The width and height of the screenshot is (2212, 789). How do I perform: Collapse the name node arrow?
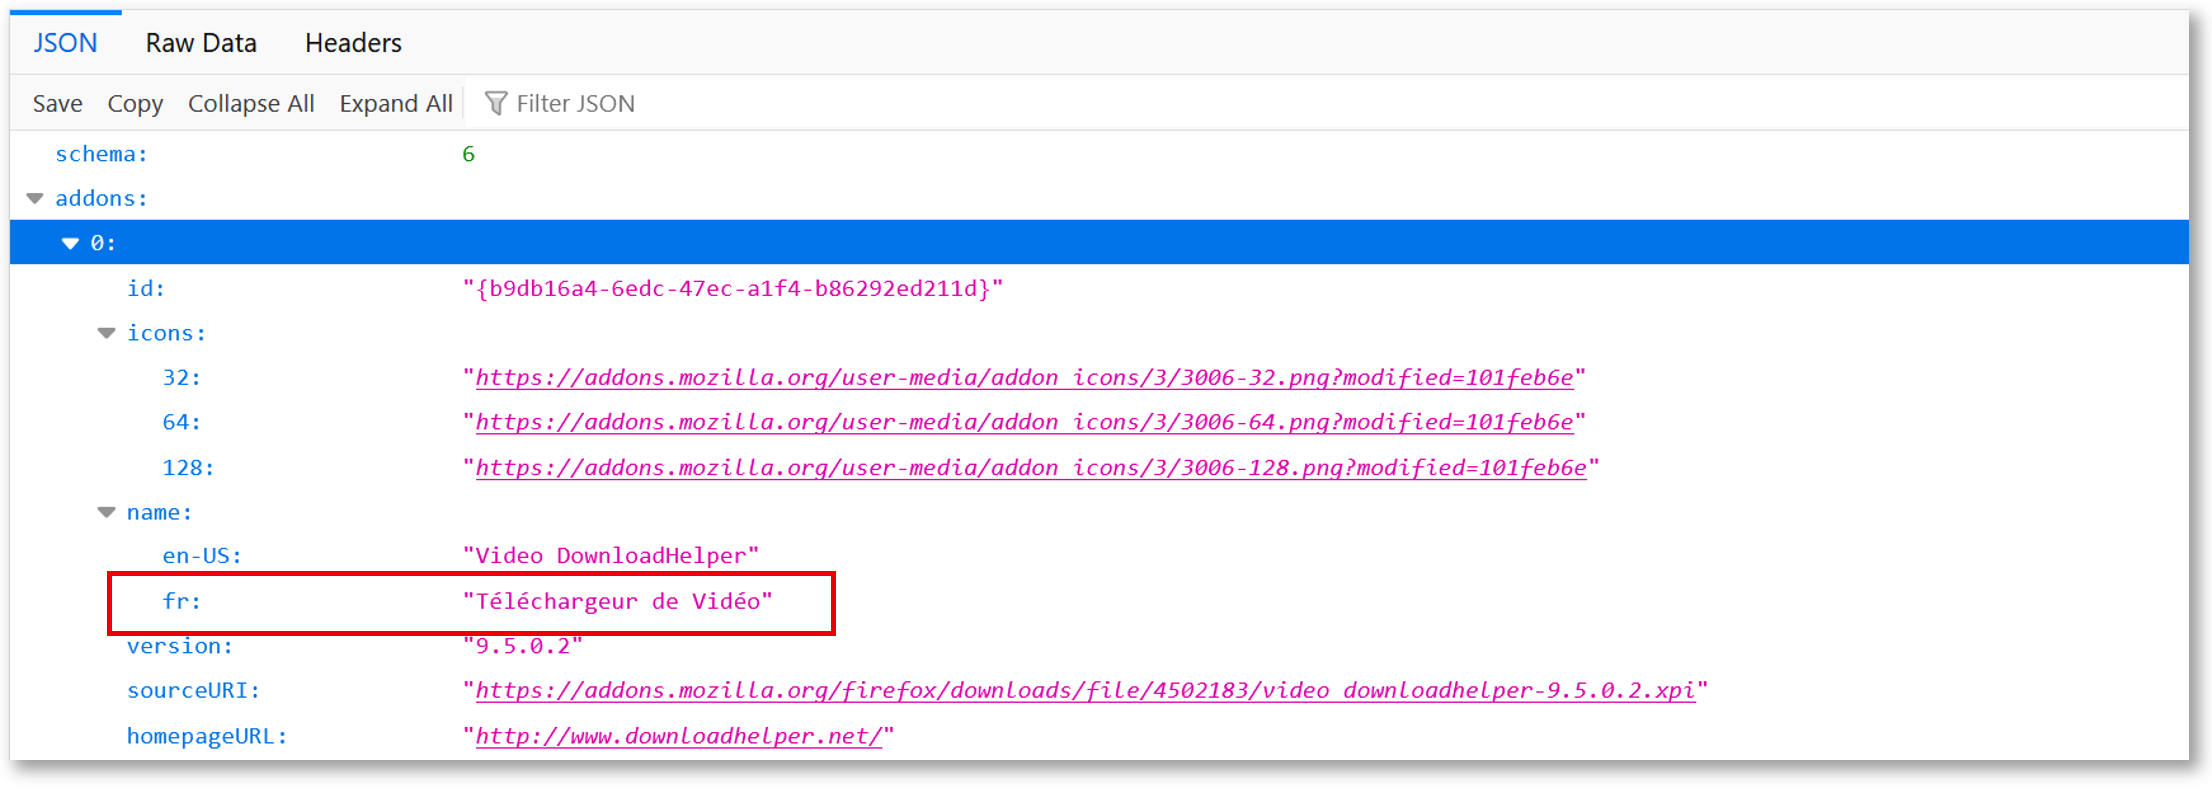[x=107, y=513]
